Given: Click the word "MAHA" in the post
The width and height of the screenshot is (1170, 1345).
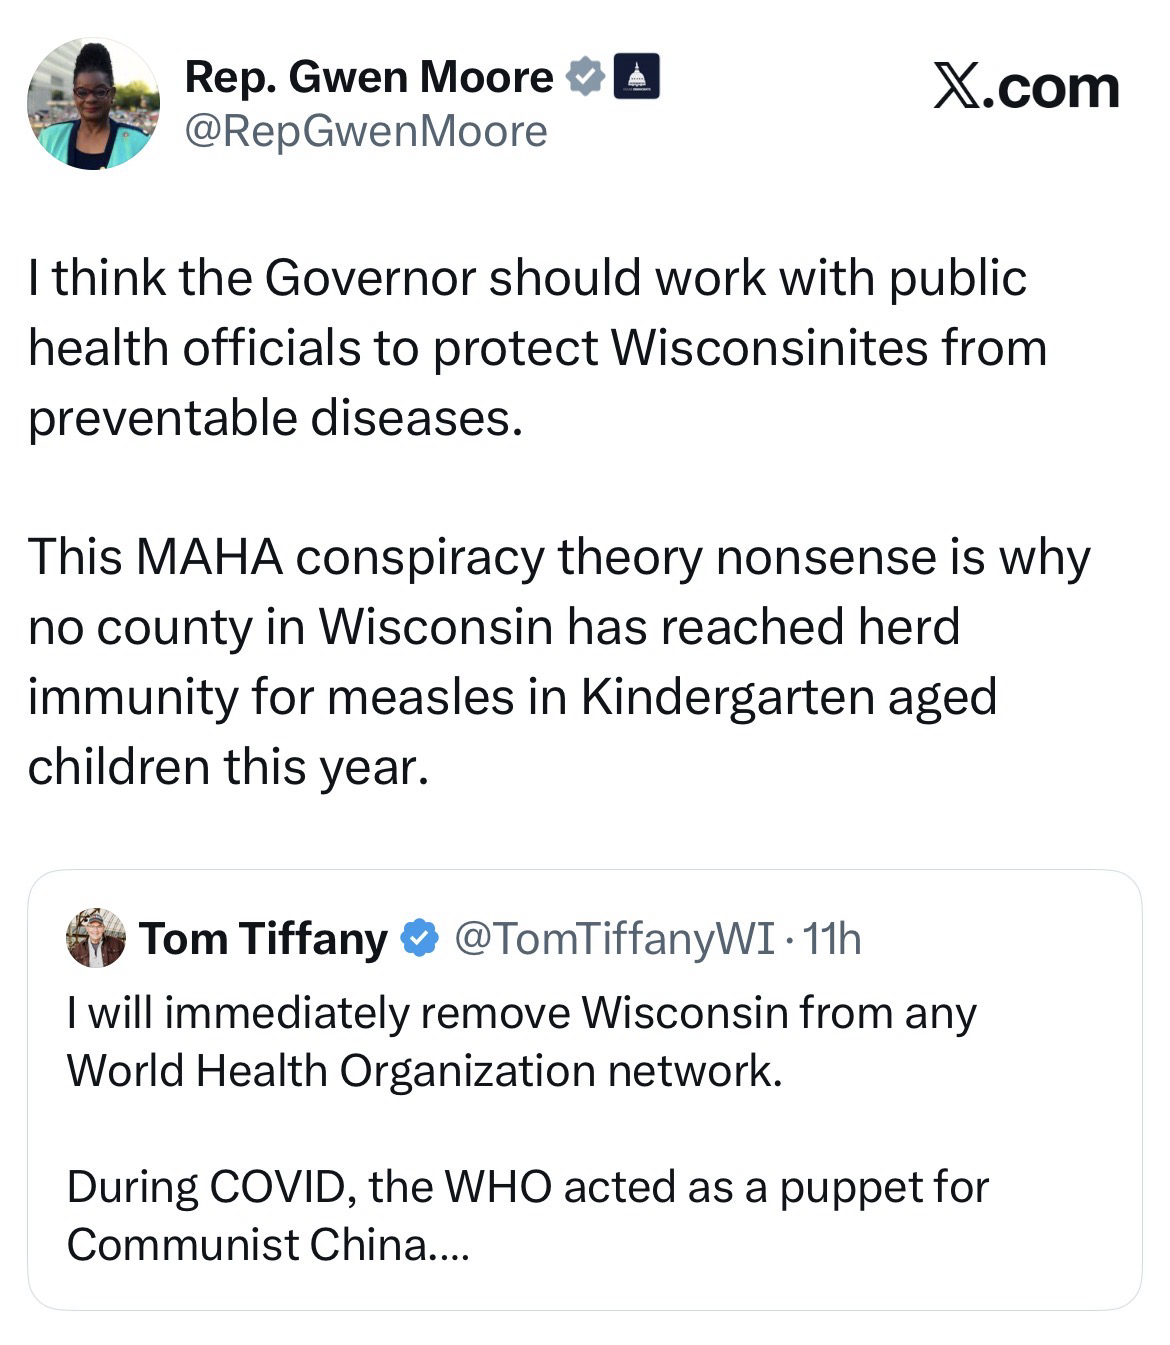Looking at the screenshot, I should (208, 557).
